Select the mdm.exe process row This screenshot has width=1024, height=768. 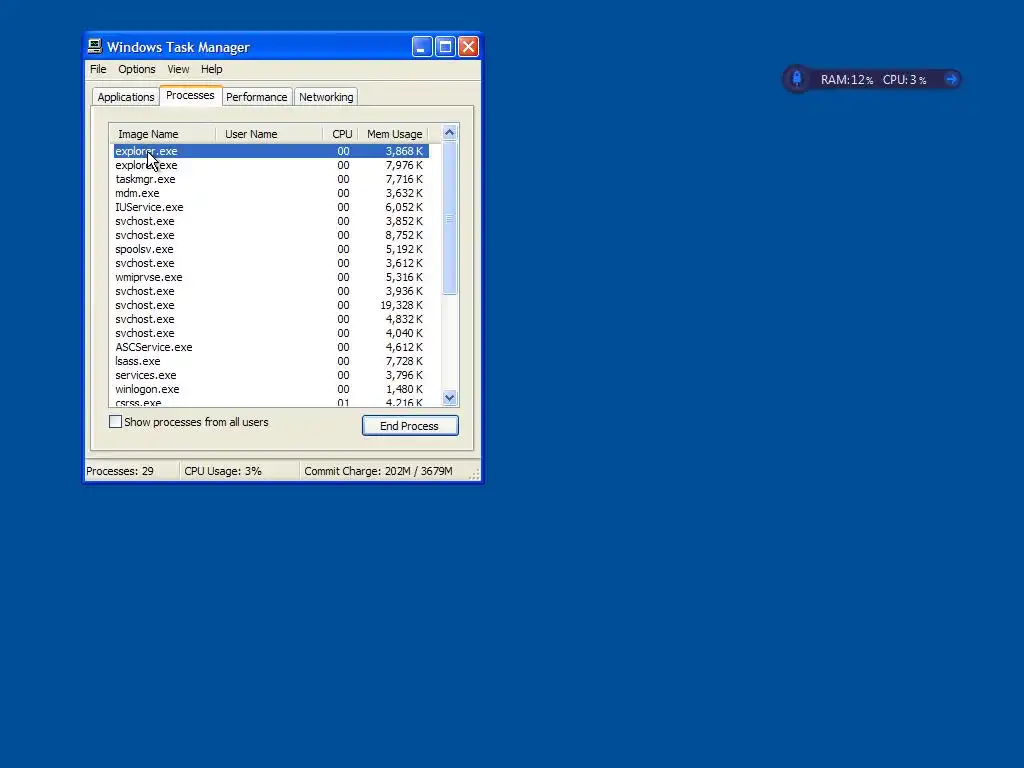click(271, 193)
